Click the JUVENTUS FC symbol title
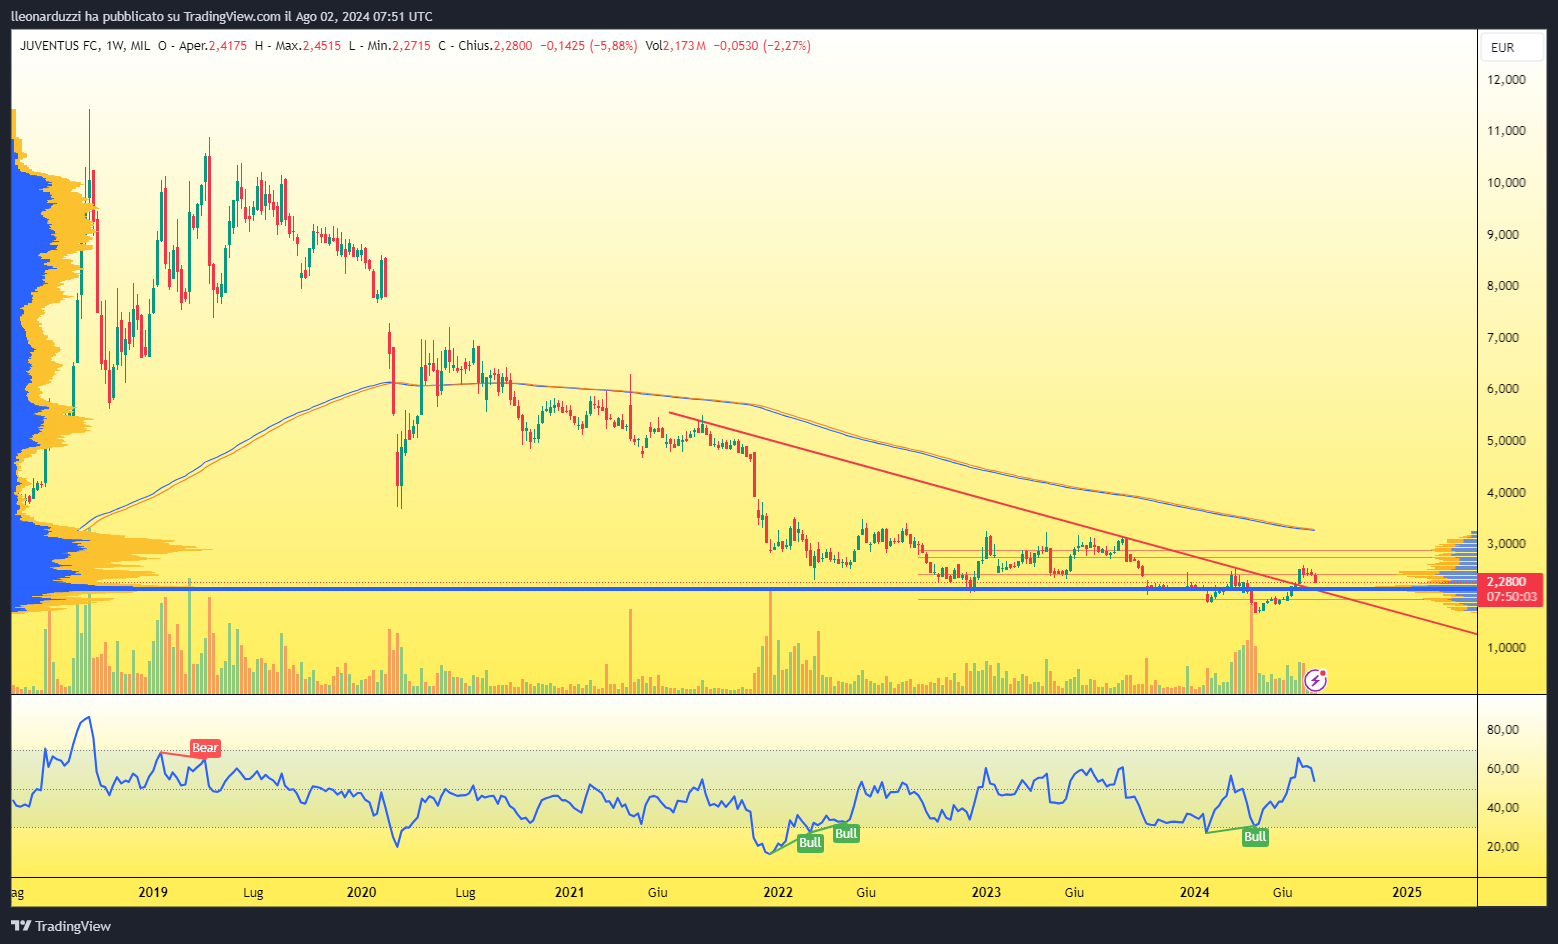Screen dimensions: 1558x944 tap(60, 46)
